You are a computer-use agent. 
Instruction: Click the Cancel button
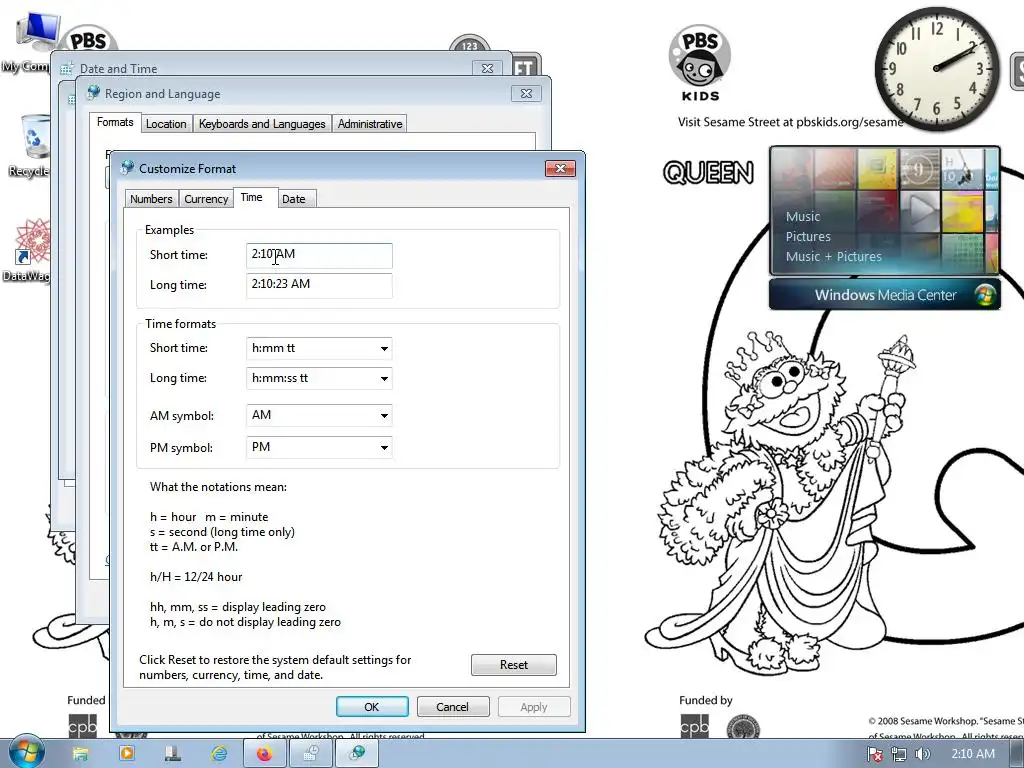pyautogui.click(x=453, y=707)
